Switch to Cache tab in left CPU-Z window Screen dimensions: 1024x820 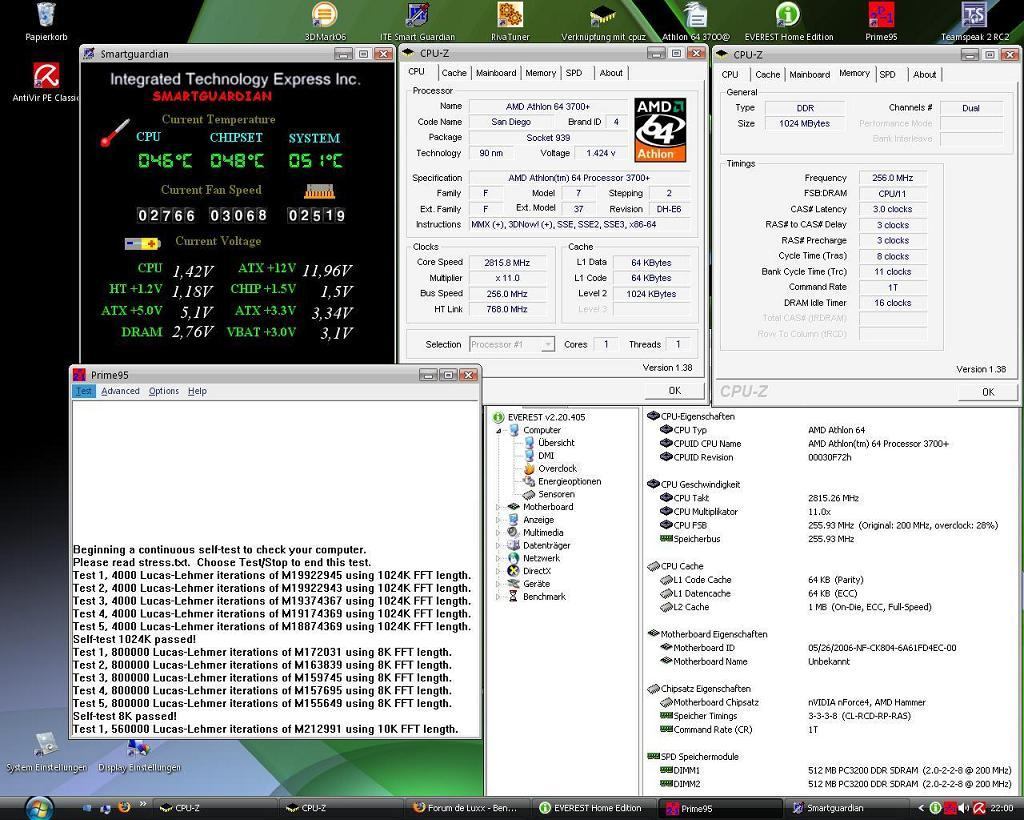coord(453,73)
